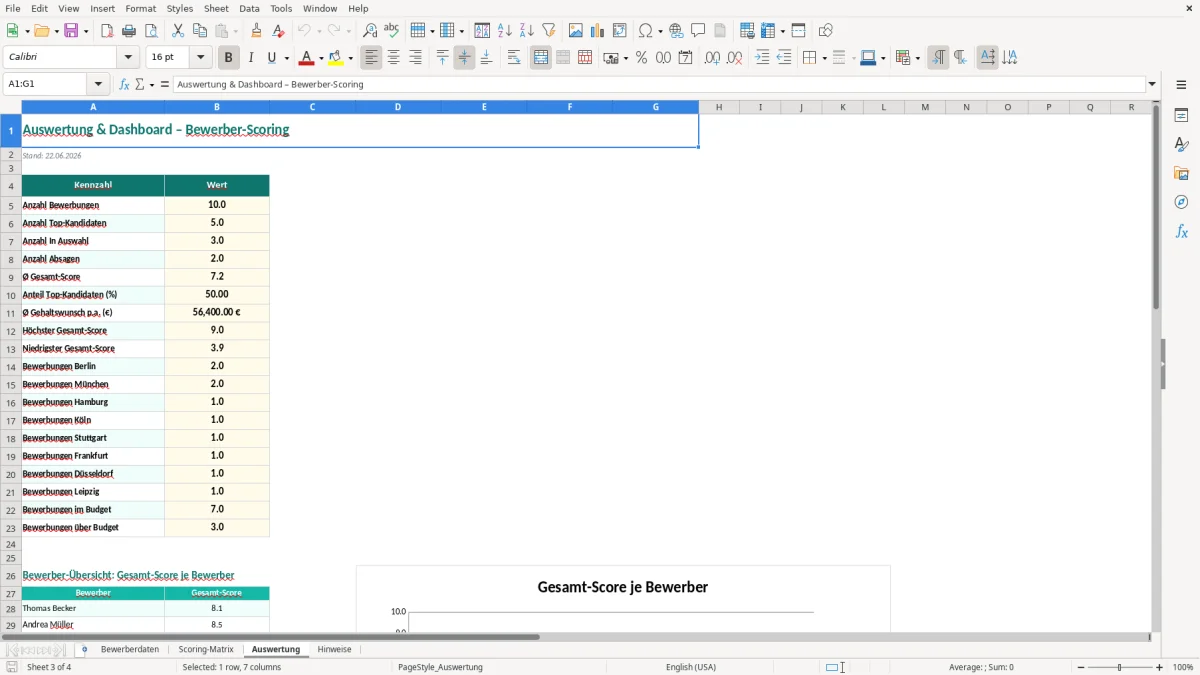Expand the formula bar
This screenshot has height=675, width=1200.
1152,85
